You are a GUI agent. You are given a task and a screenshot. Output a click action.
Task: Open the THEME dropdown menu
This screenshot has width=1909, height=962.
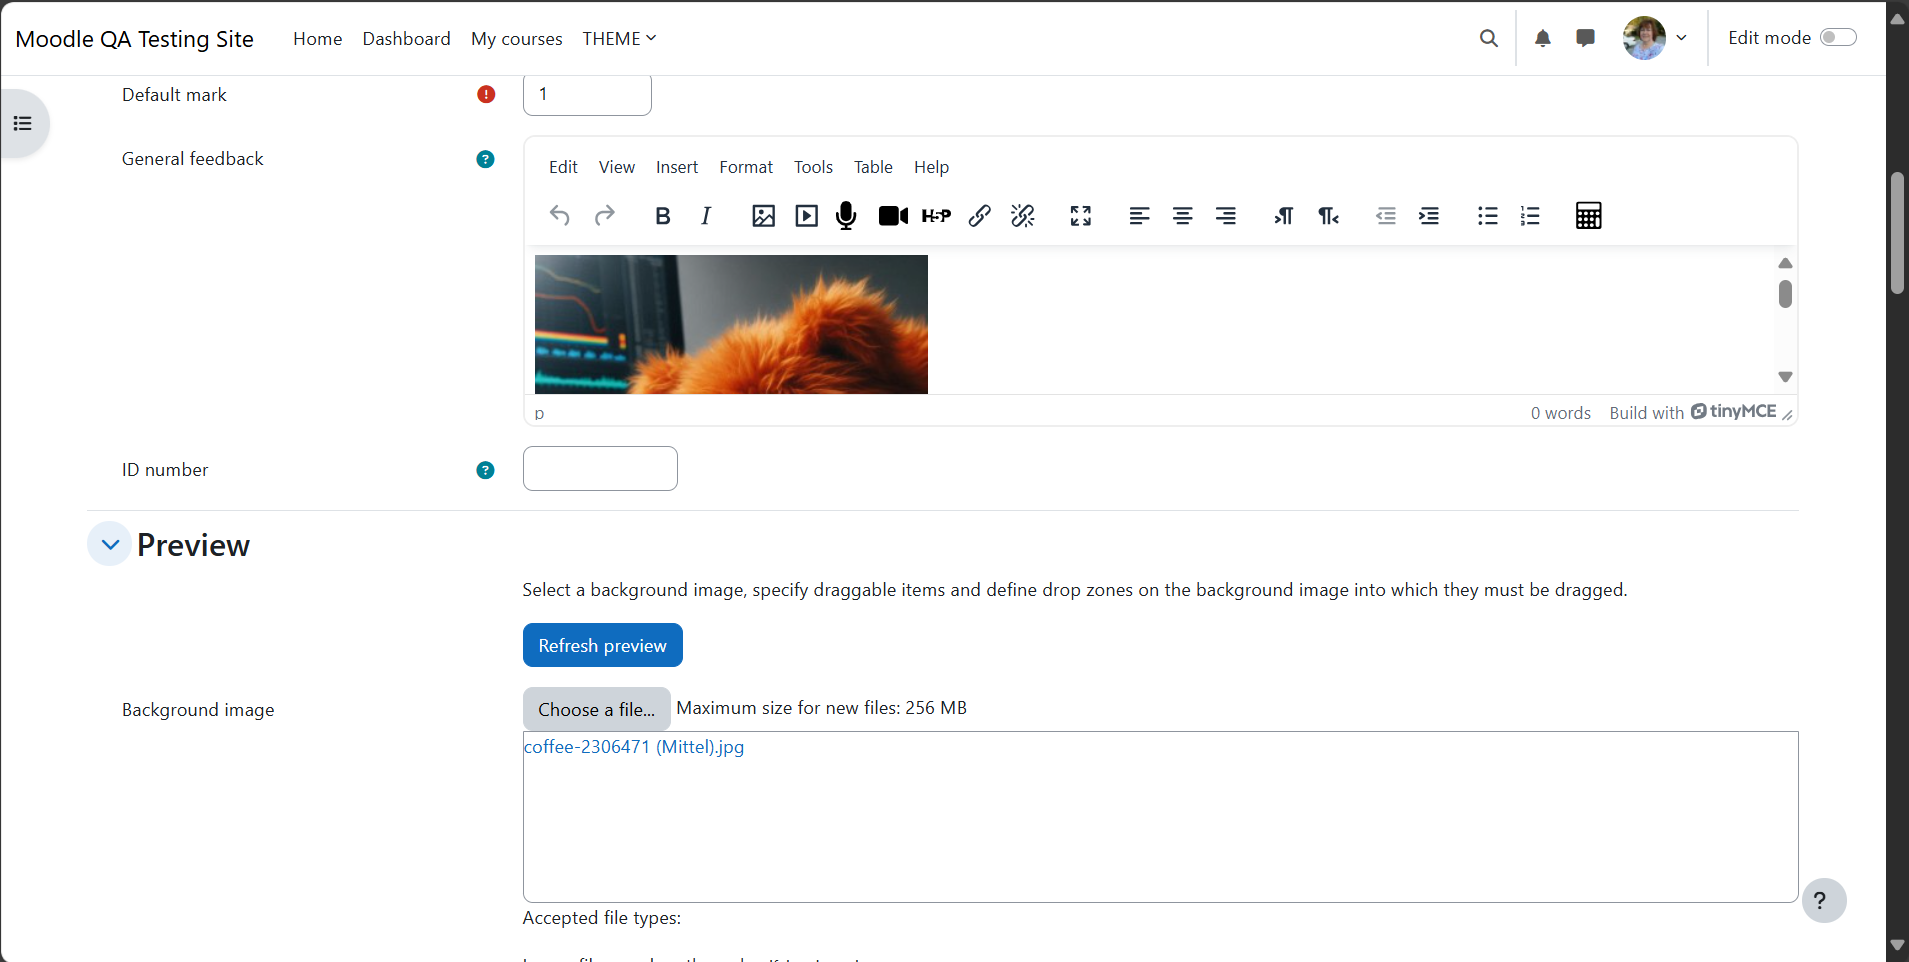619,38
